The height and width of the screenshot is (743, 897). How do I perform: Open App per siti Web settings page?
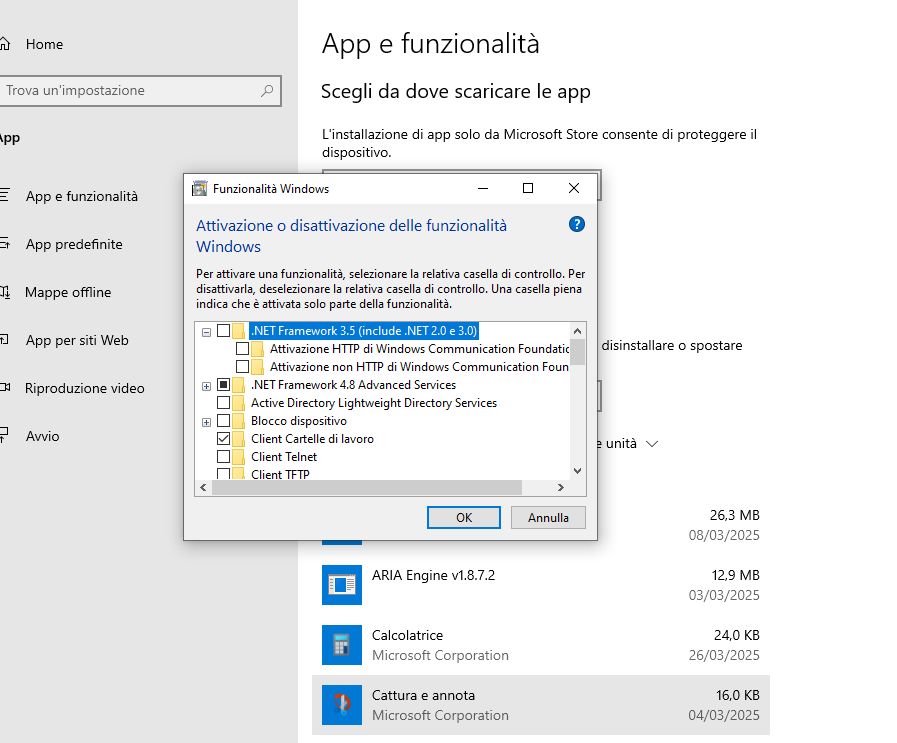(77, 340)
